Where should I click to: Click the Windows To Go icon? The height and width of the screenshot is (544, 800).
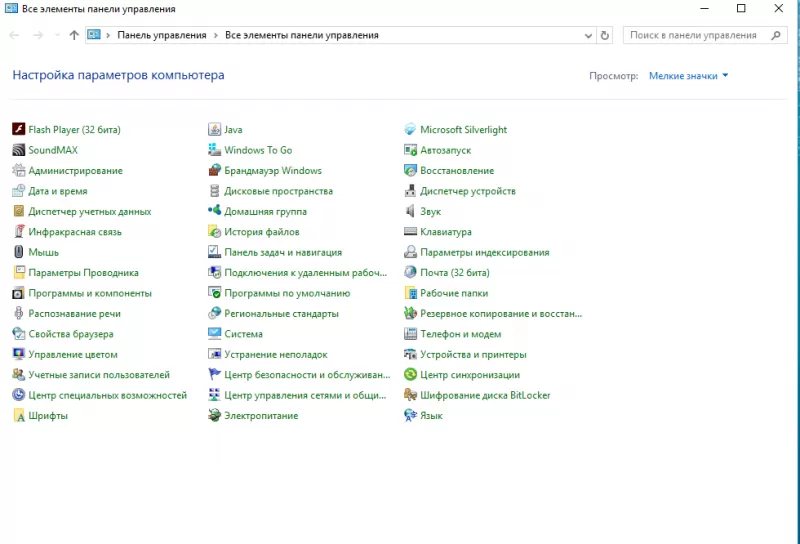click(214, 150)
